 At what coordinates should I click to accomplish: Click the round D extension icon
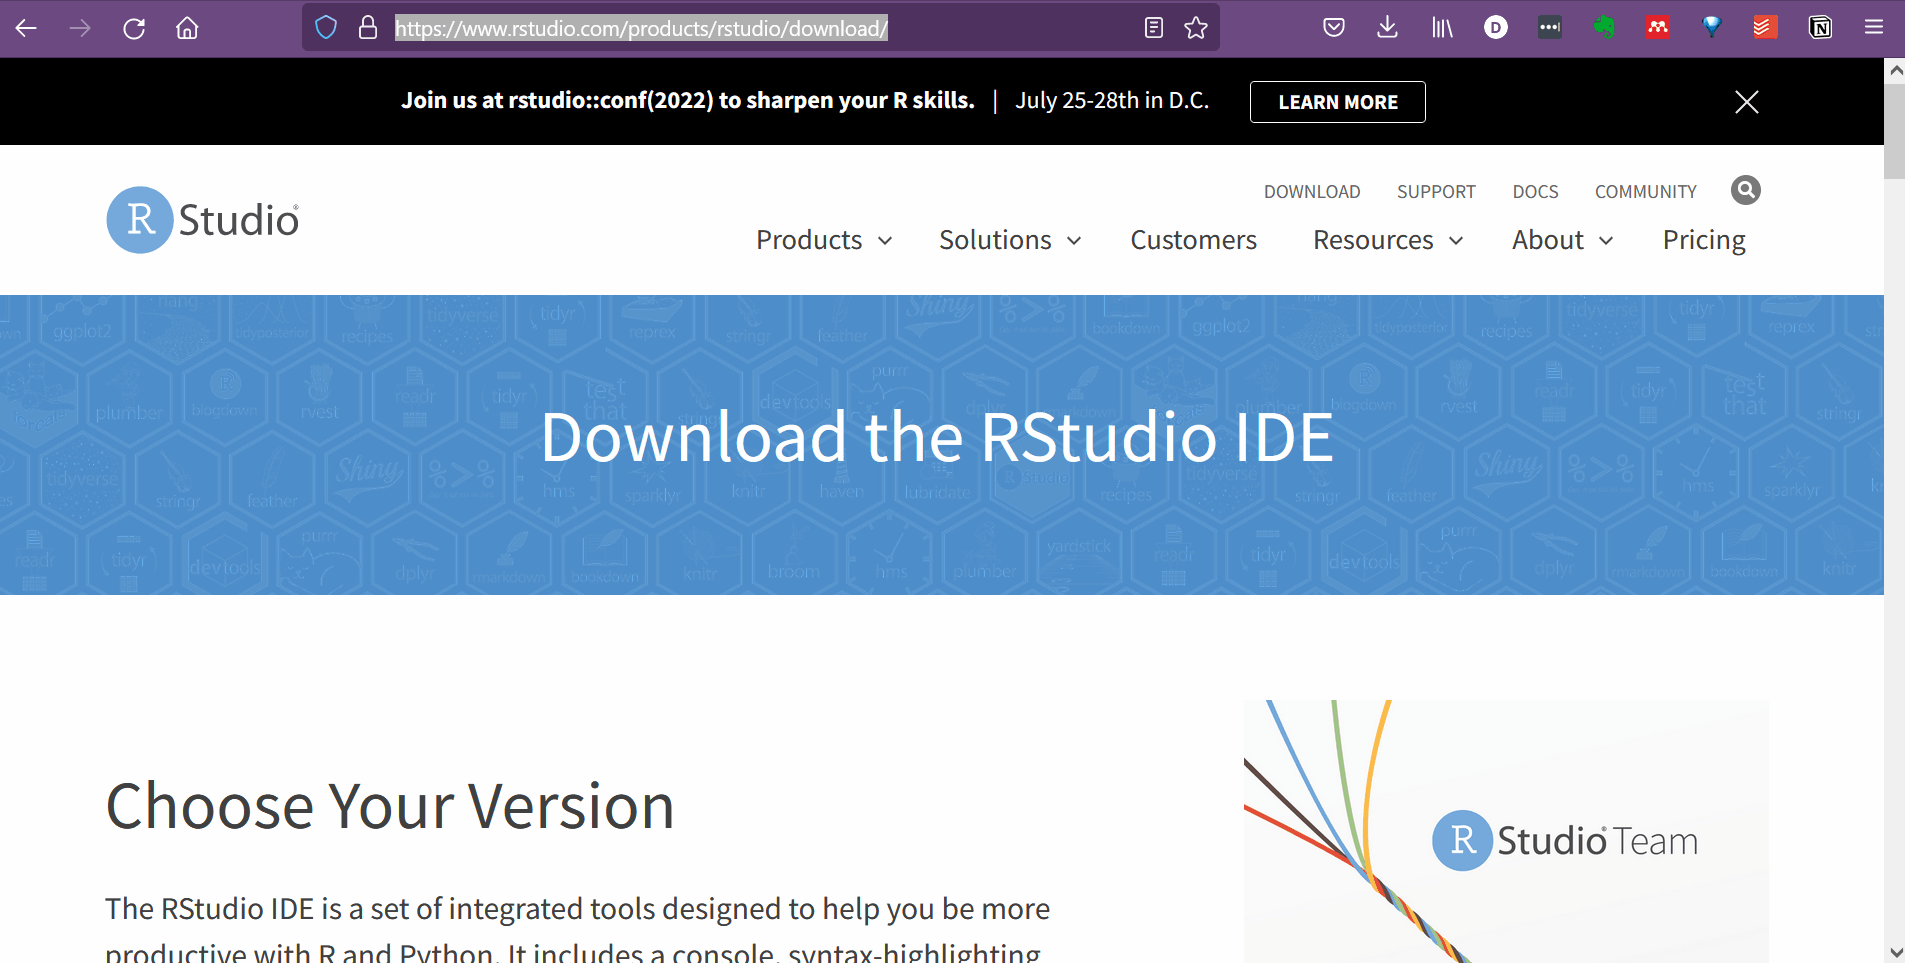coord(1496,28)
